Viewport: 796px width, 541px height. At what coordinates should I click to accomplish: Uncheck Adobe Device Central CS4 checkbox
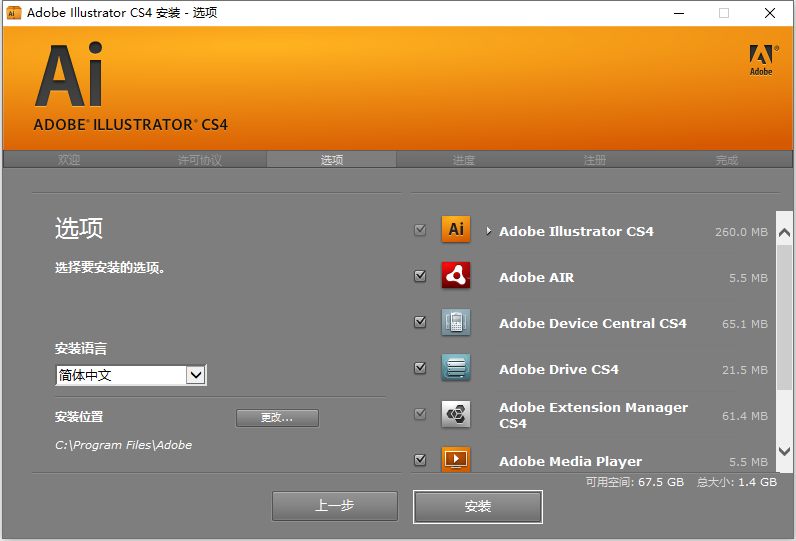(420, 322)
